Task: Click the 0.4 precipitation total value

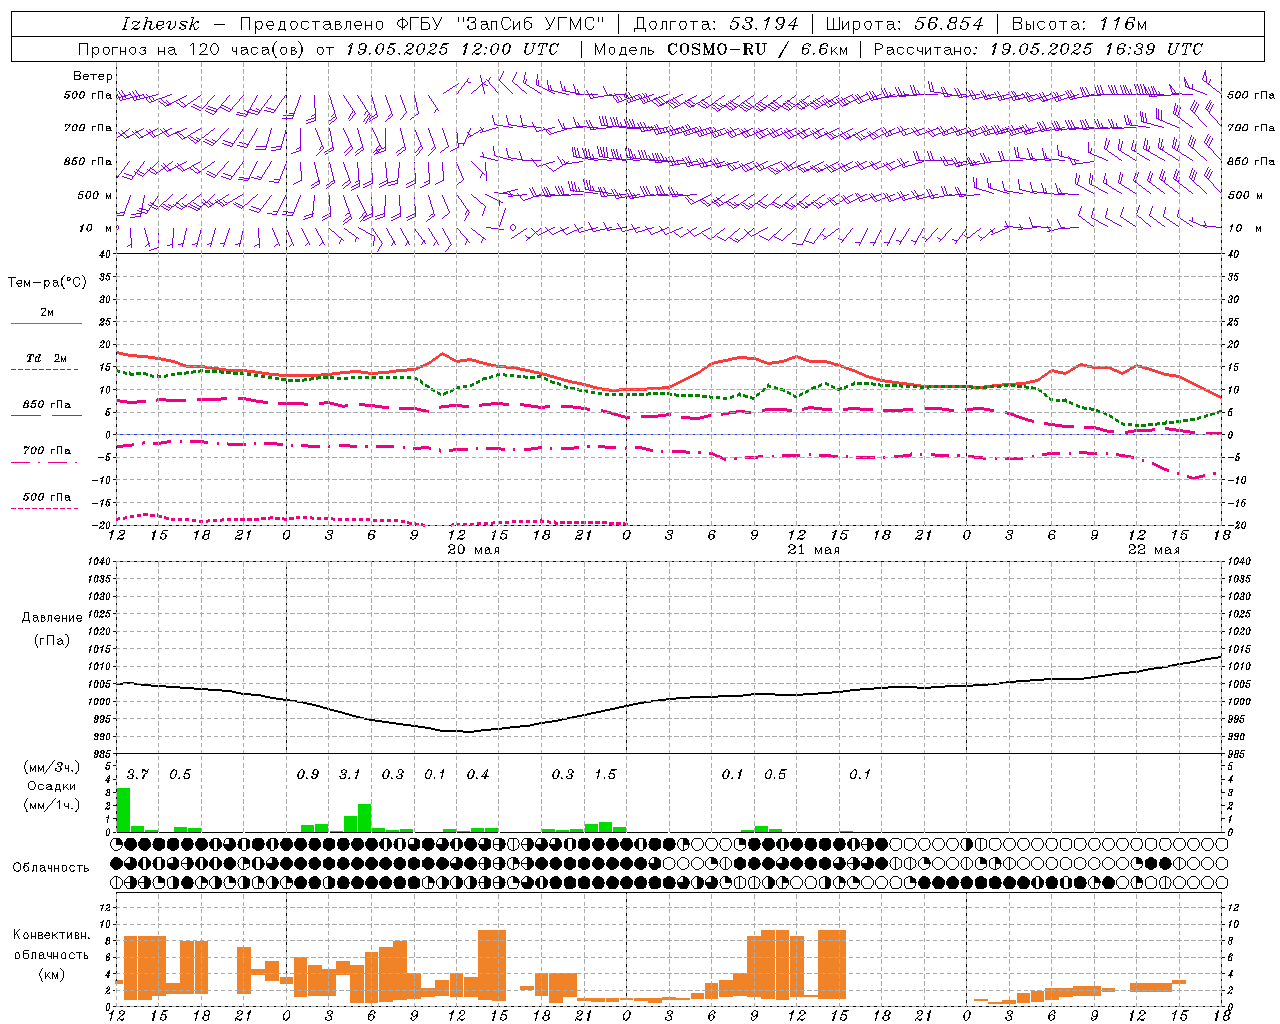Action: (478, 775)
